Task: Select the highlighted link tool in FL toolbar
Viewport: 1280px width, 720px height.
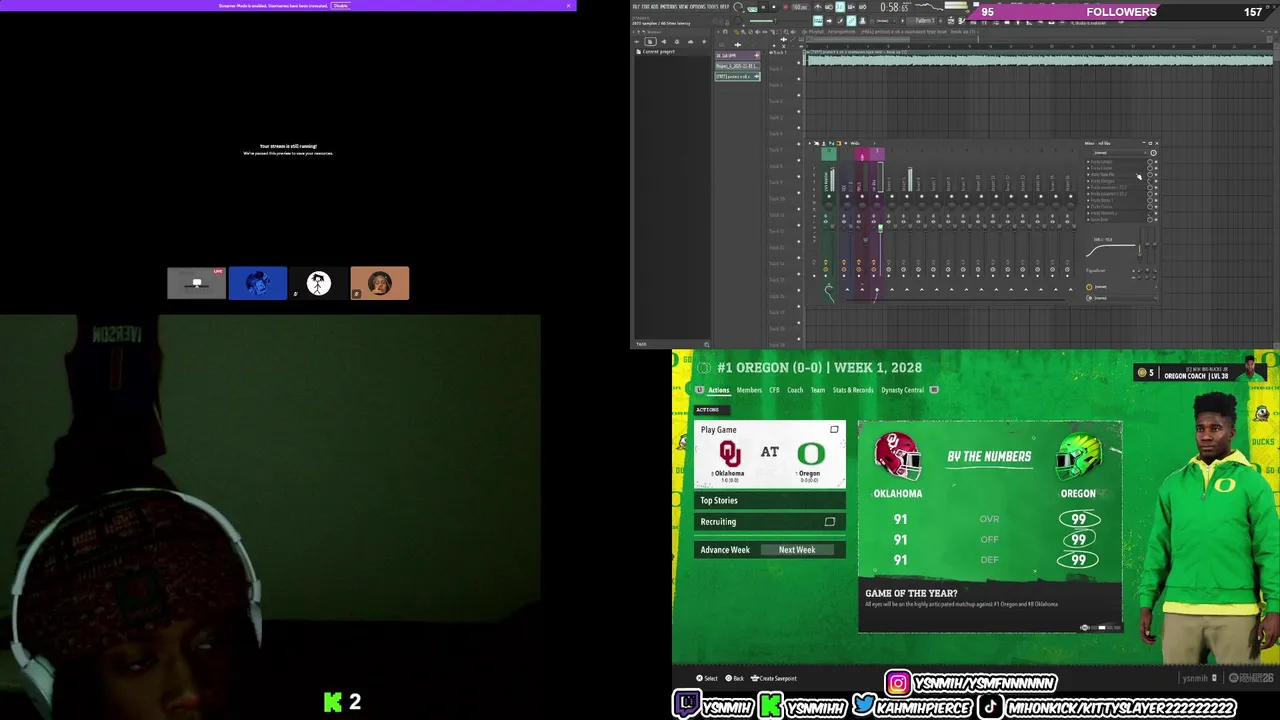Action: tap(851, 20)
